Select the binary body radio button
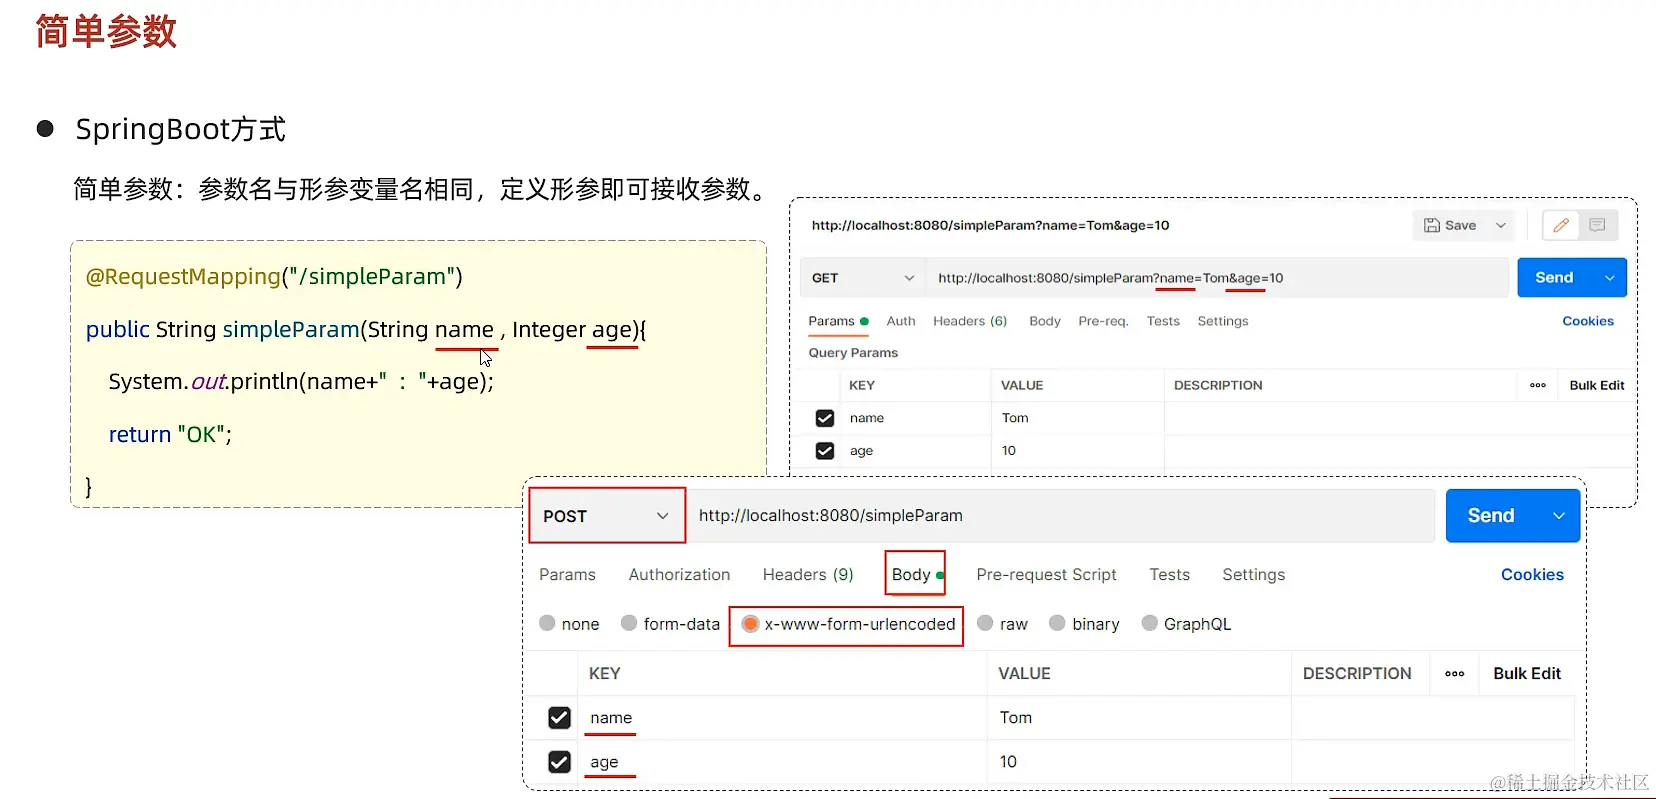The image size is (1656, 799). click(x=1057, y=623)
